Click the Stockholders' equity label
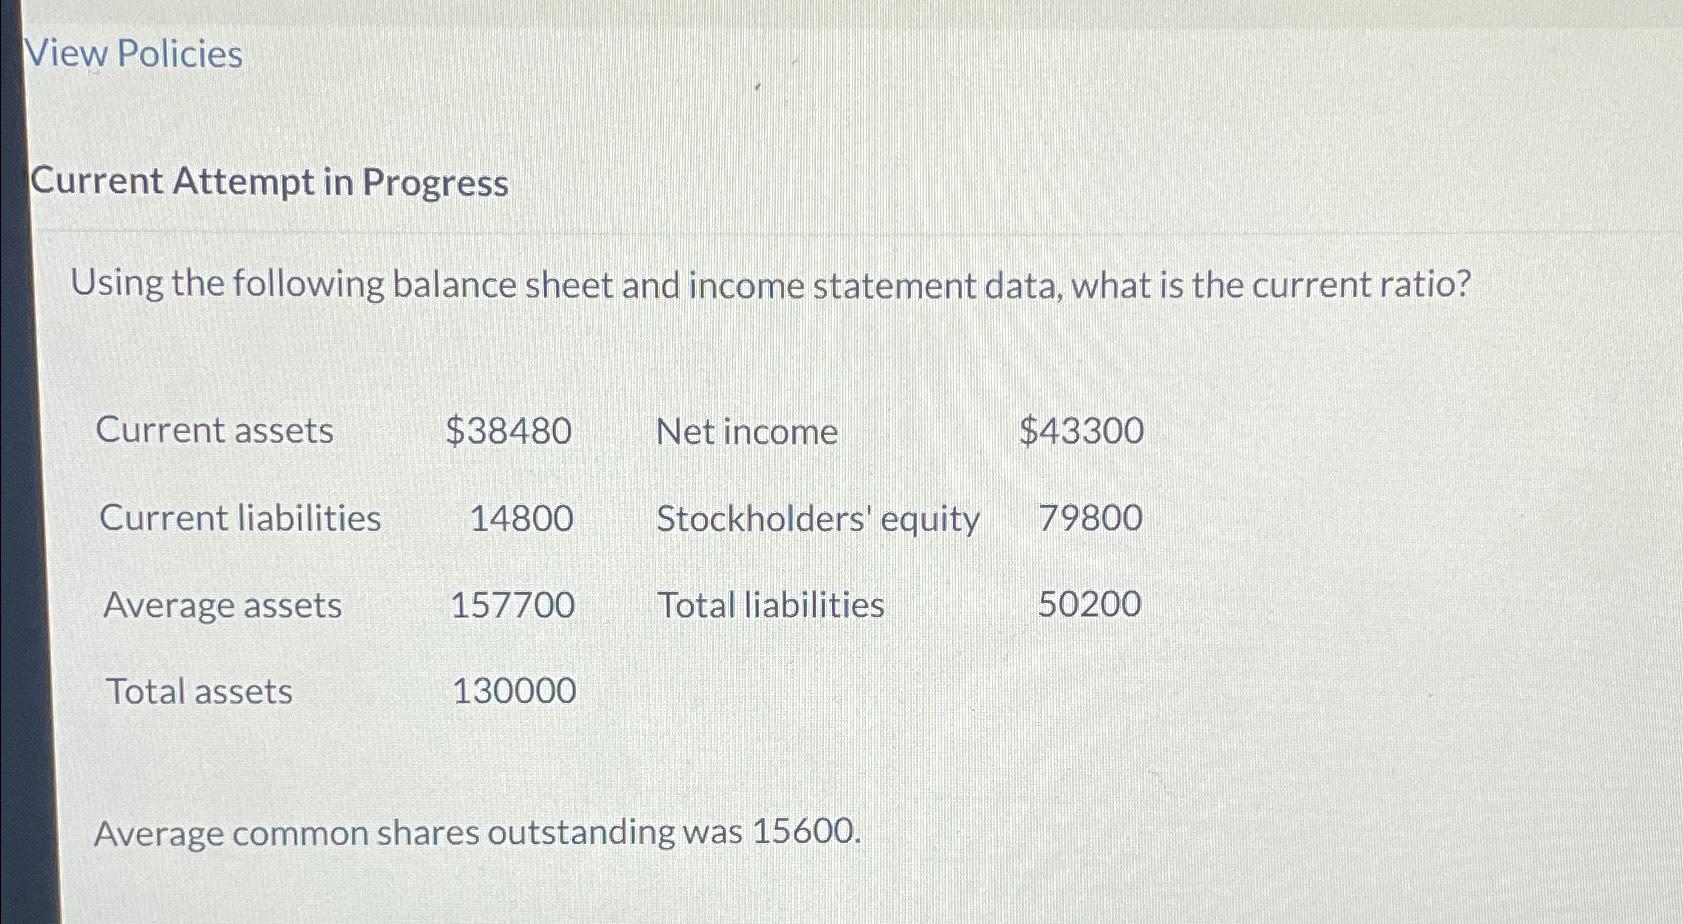The image size is (1683, 924). point(818,519)
